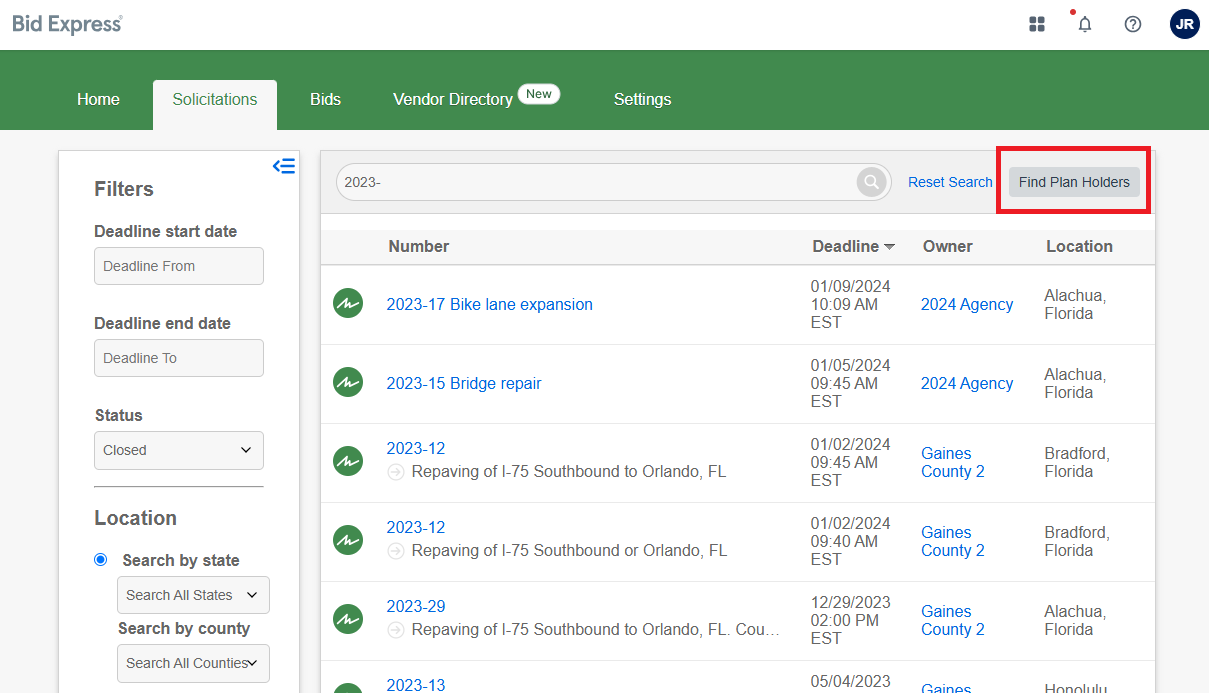Click the Reset Search link
Screen dimensions: 1209x693
click(950, 182)
